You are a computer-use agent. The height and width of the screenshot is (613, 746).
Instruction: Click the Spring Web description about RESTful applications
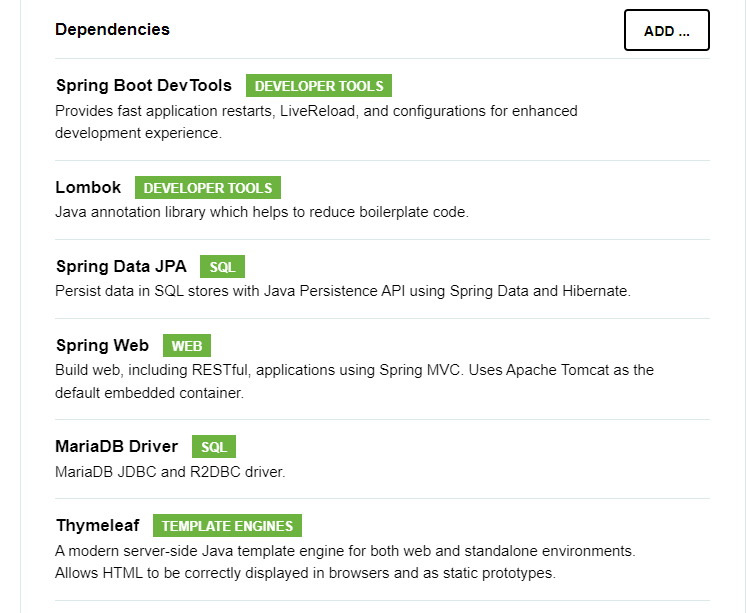pos(354,381)
